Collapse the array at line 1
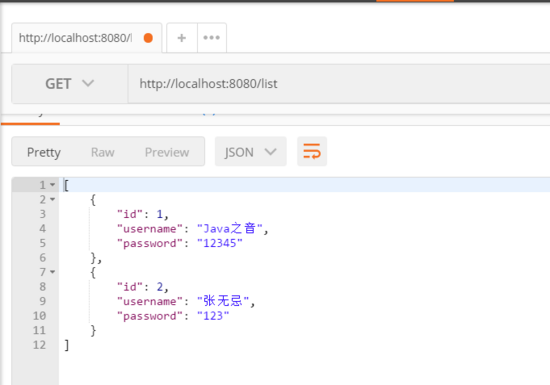This screenshot has height=385, width=550. click(53, 185)
